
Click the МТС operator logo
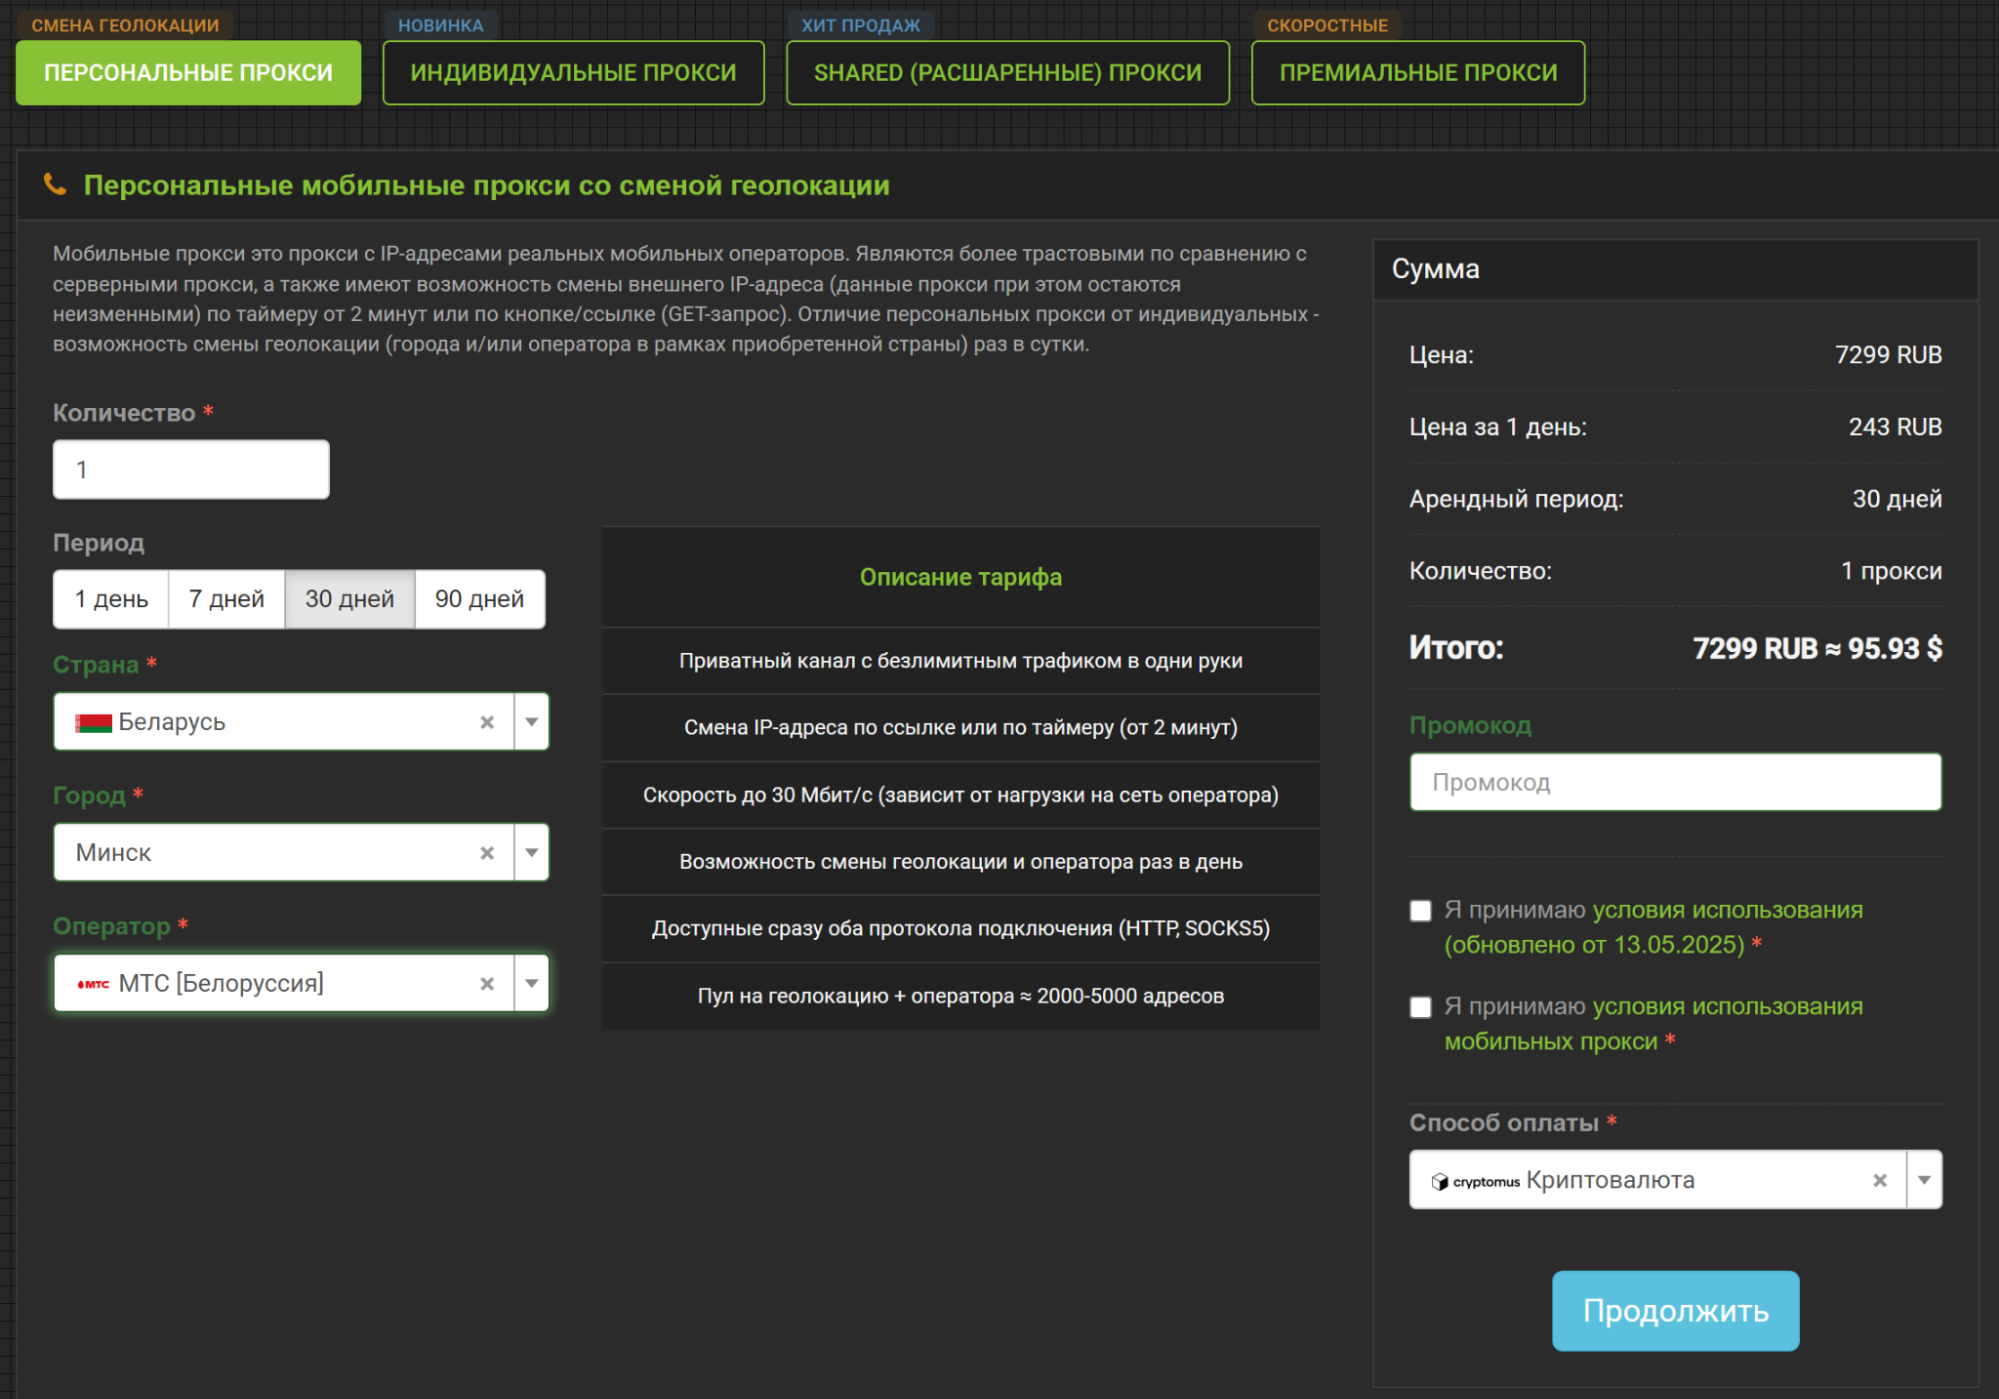[x=93, y=984]
